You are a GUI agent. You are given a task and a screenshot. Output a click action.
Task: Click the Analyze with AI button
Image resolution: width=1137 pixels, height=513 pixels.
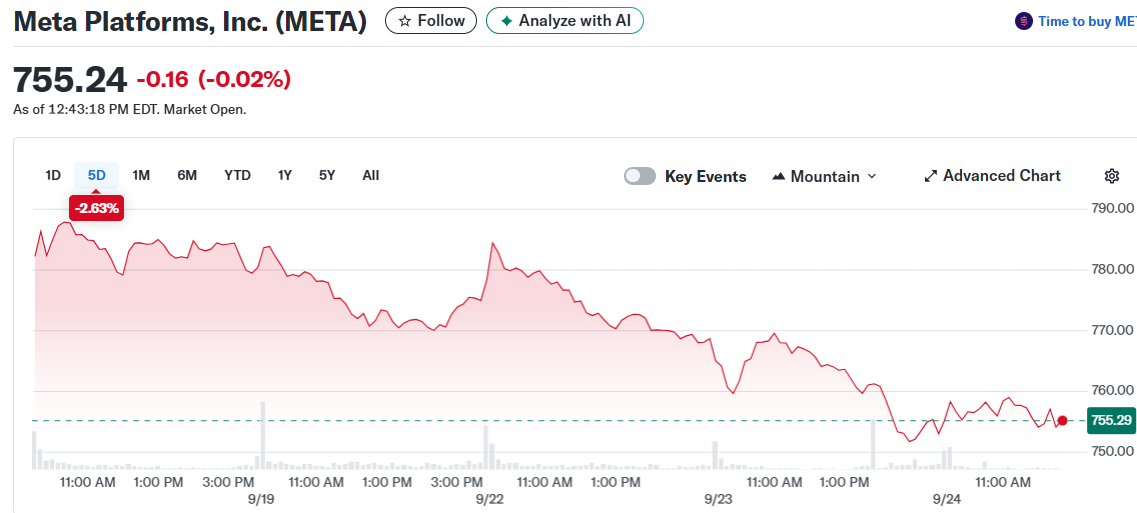(564, 21)
